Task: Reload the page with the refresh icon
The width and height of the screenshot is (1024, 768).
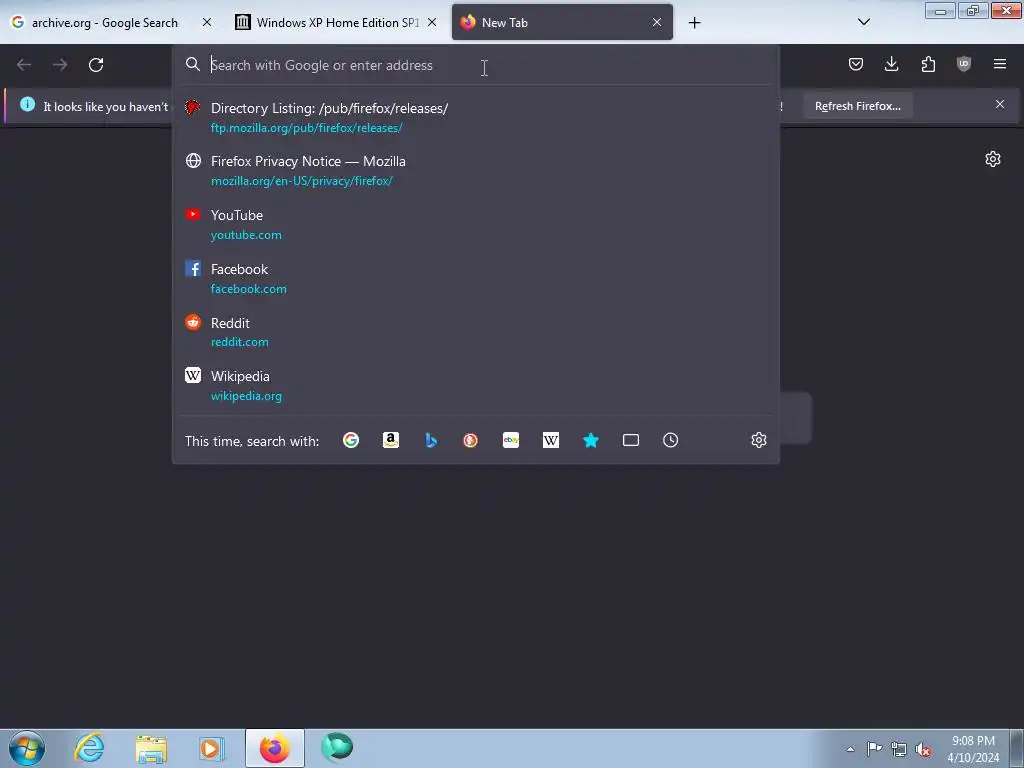Action: pos(96,65)
